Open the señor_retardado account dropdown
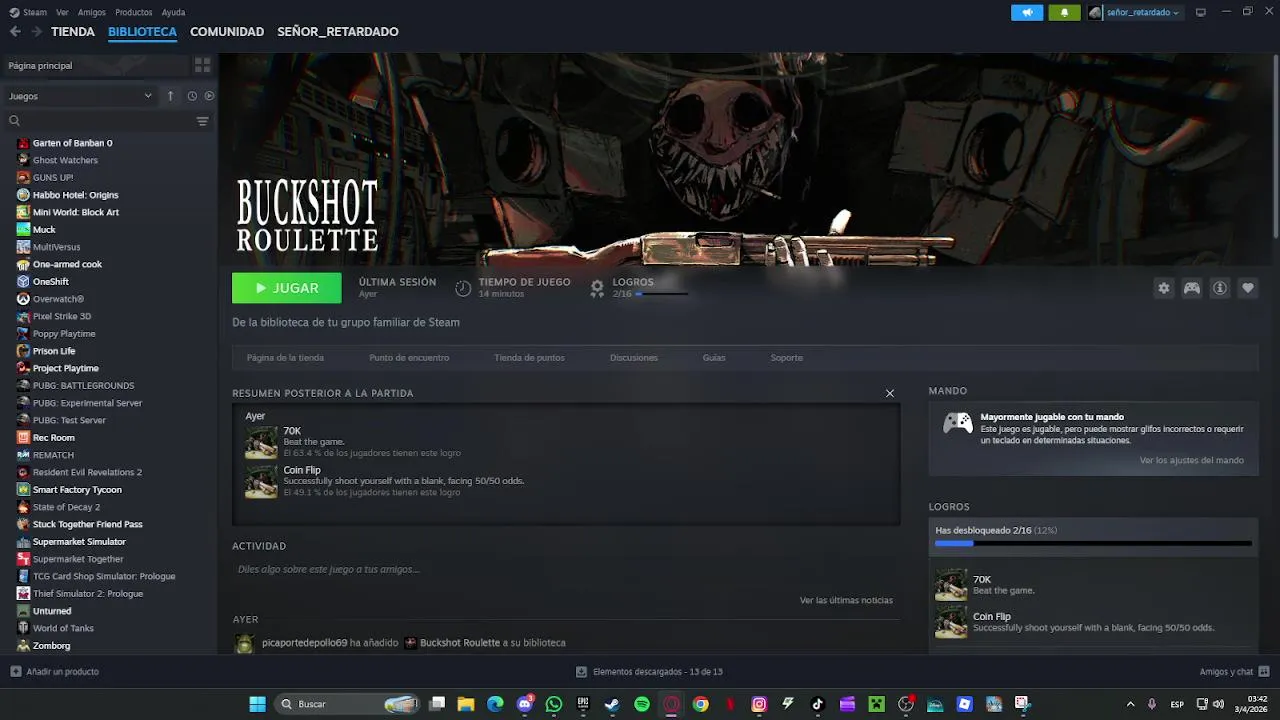Viewport: 1280px width, 720px height. [1135, 12]
